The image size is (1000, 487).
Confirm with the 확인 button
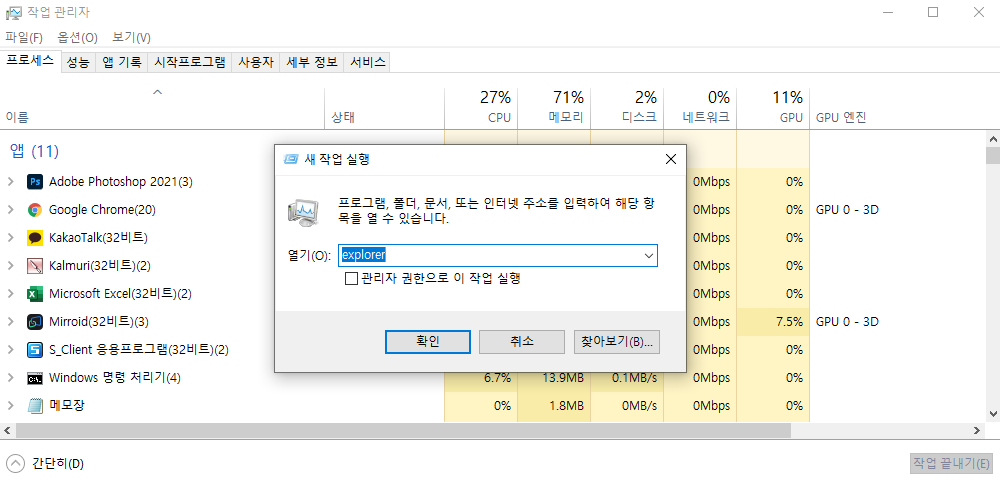click(x=428, y=342)
